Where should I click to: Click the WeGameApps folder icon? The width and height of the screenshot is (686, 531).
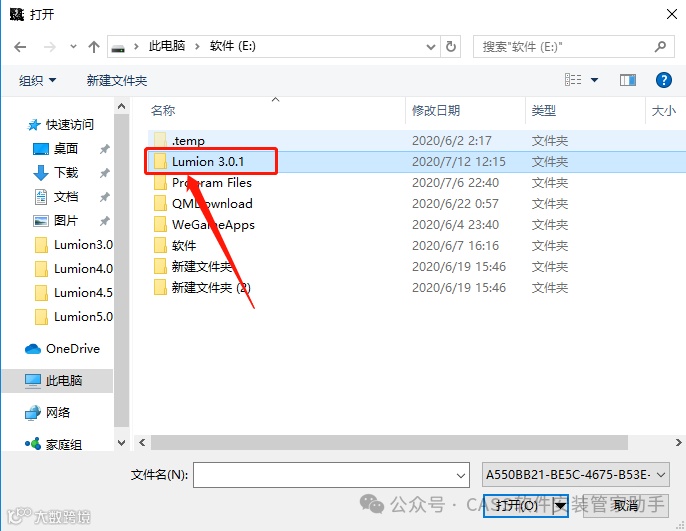pos(160,224)
